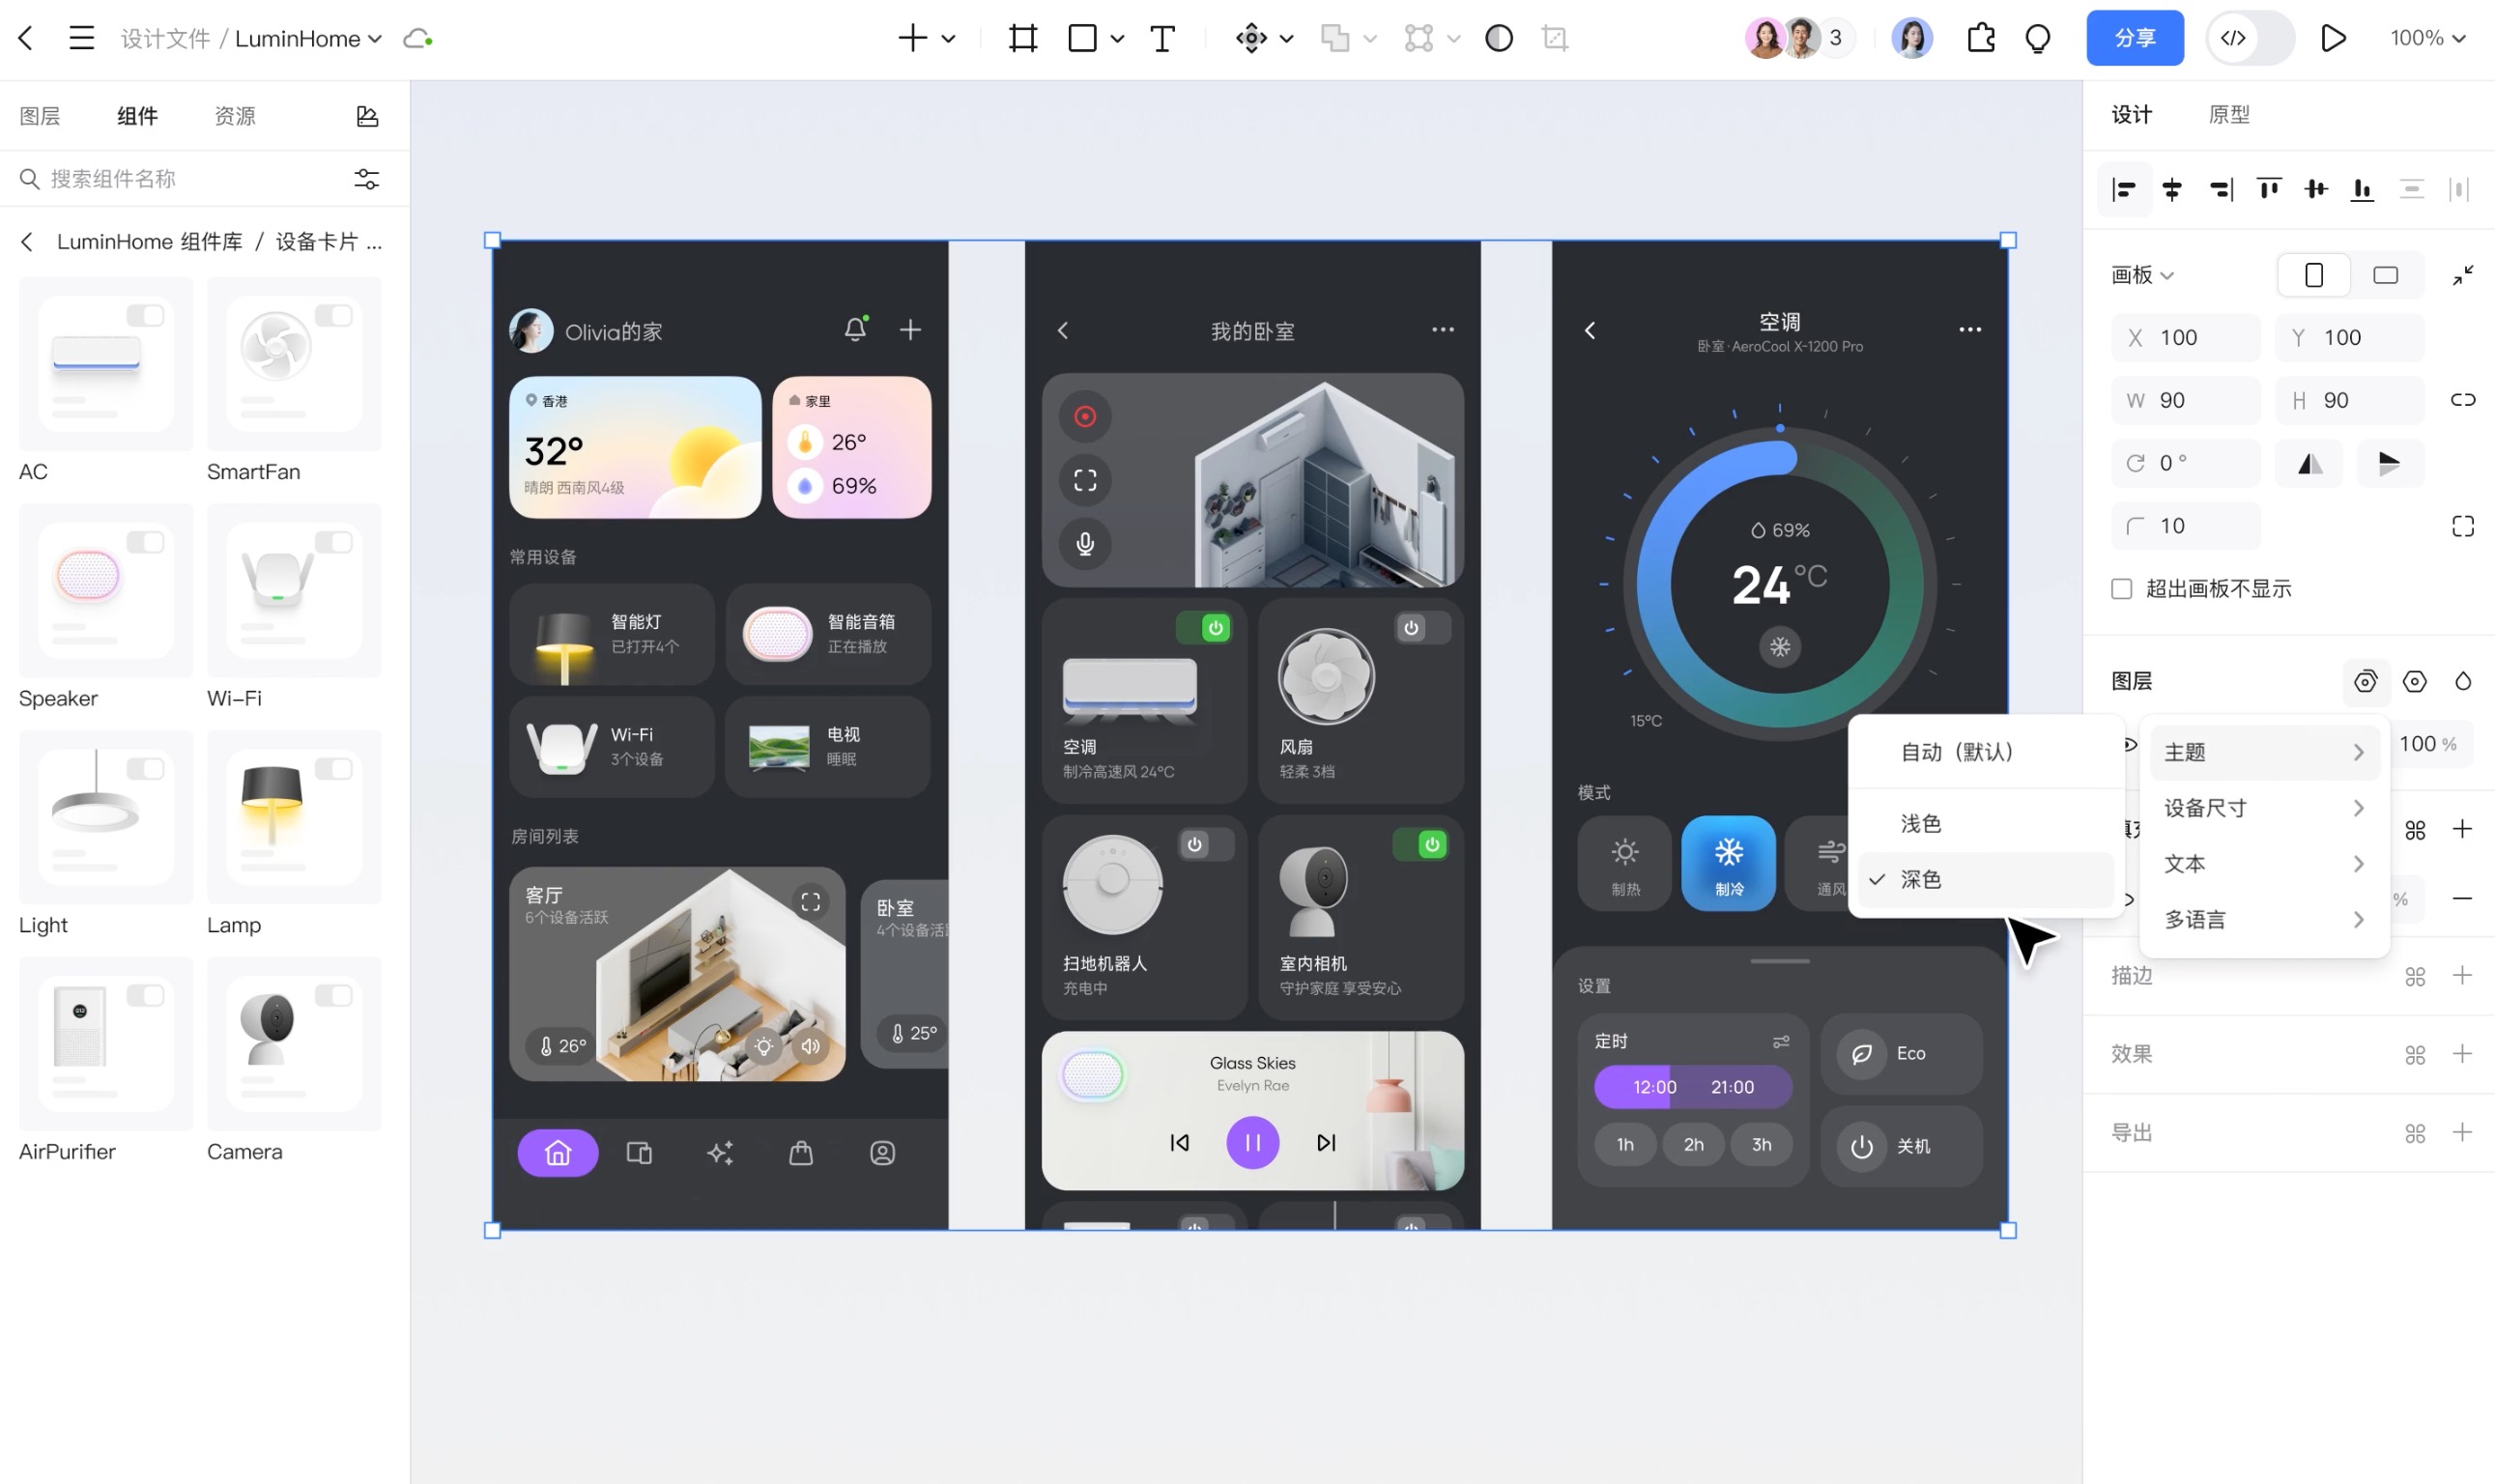The image size is (2495, 1484).
Task: Switch to the 原型 tab
Action: [x=2229, y=114]
